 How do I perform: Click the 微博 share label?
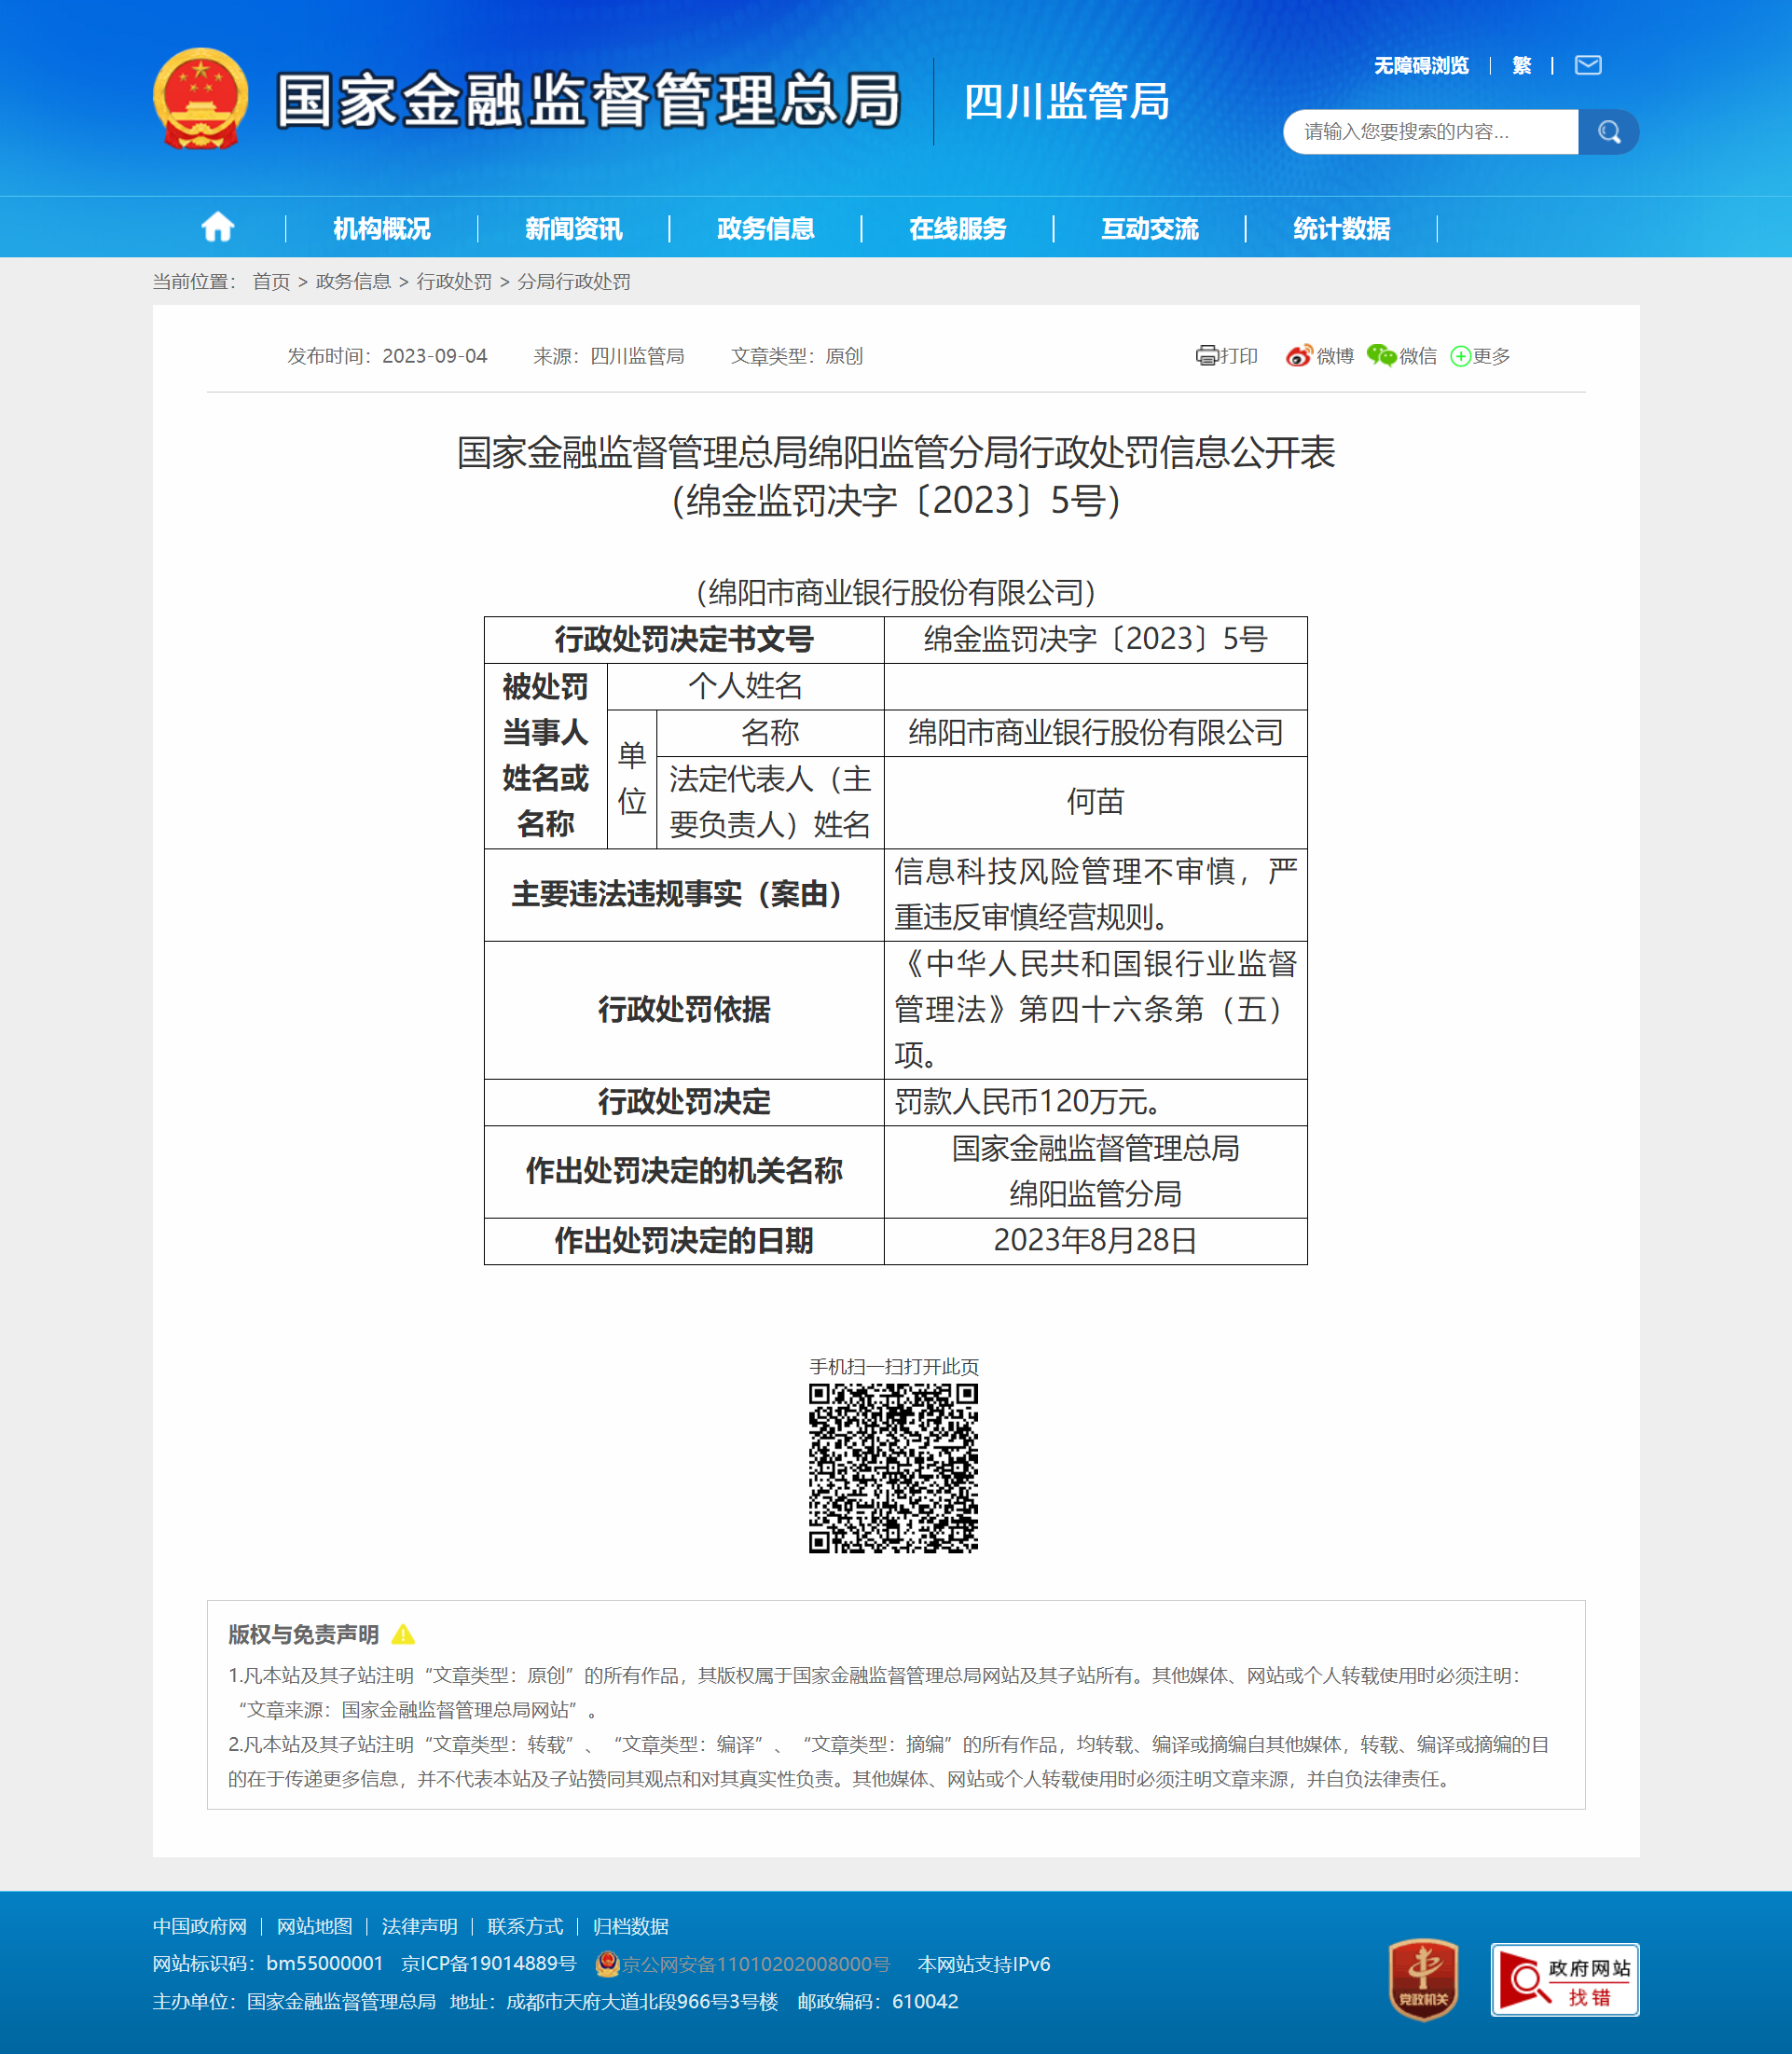[x=1335, y=356]
